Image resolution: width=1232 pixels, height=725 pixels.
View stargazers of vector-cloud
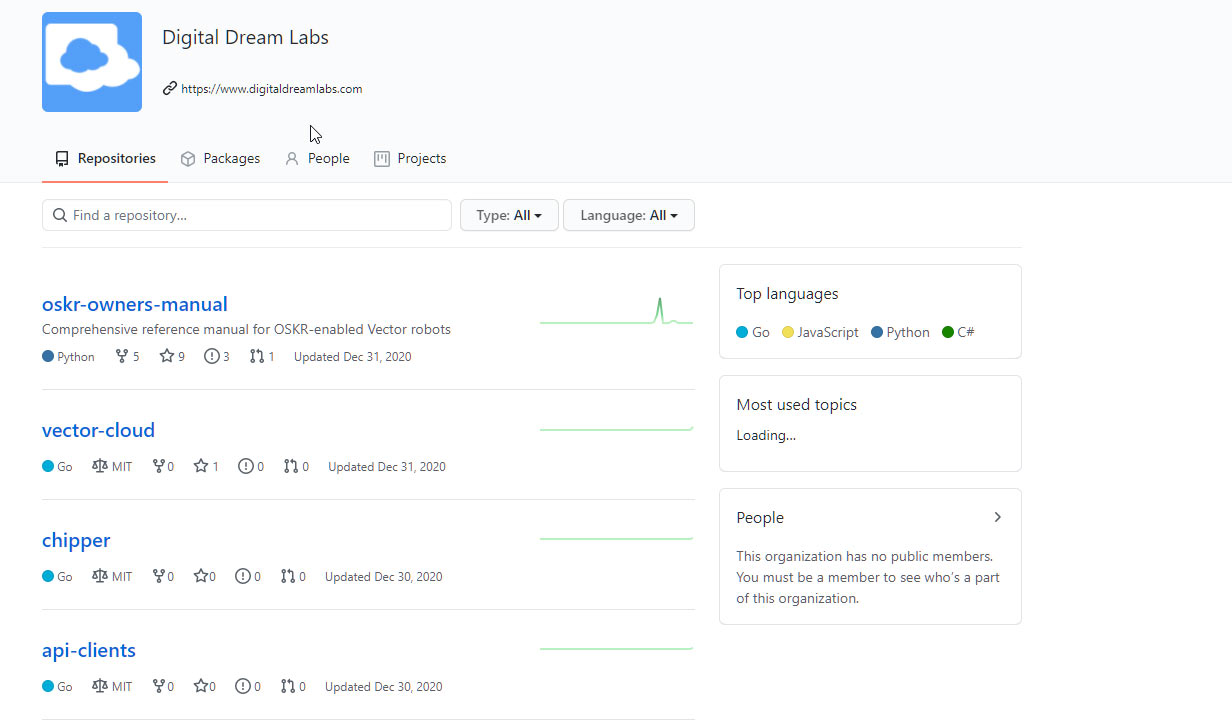point(206,466)
